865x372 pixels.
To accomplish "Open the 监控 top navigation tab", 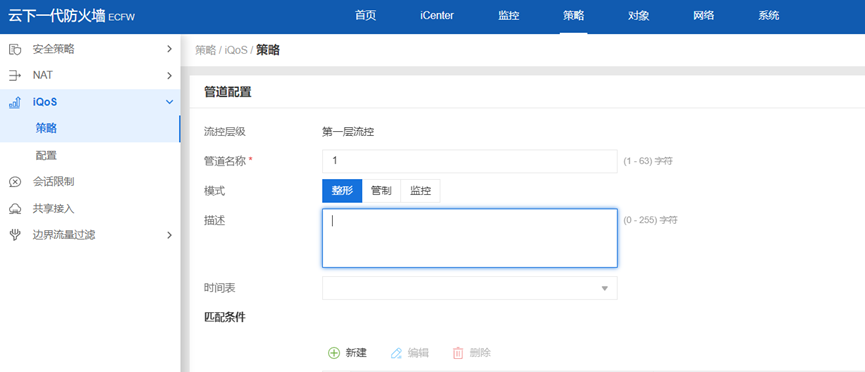I will pyautogui.click(x=509, y=15).
